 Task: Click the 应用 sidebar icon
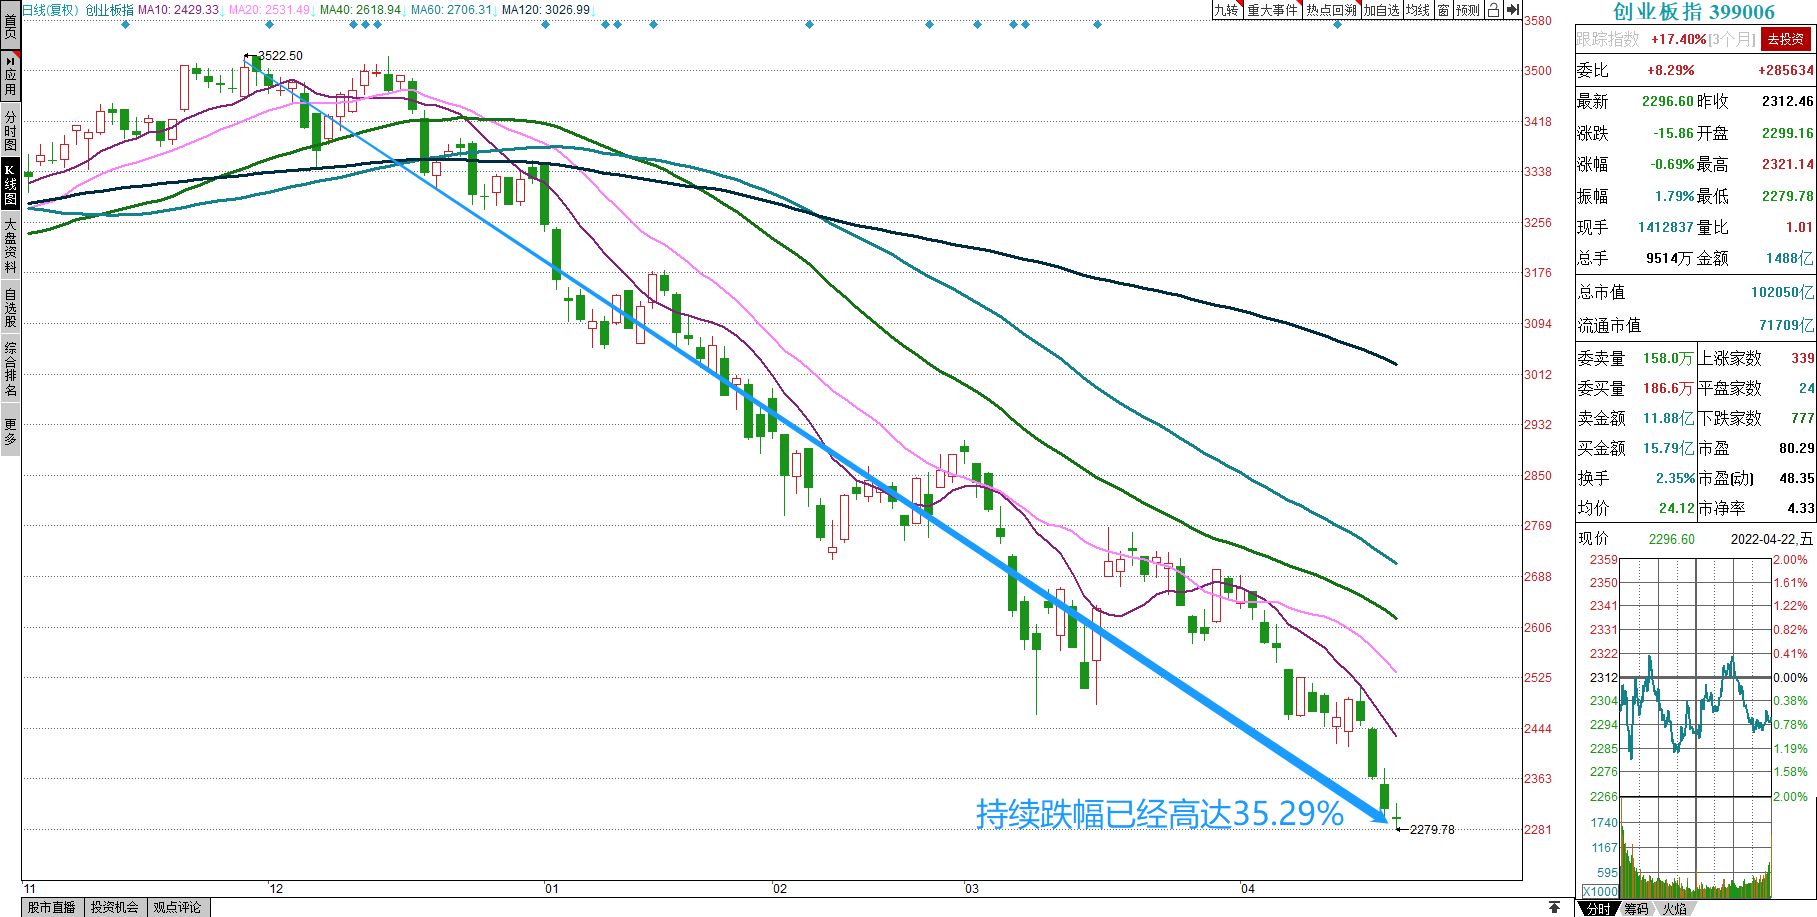[10, 76]
